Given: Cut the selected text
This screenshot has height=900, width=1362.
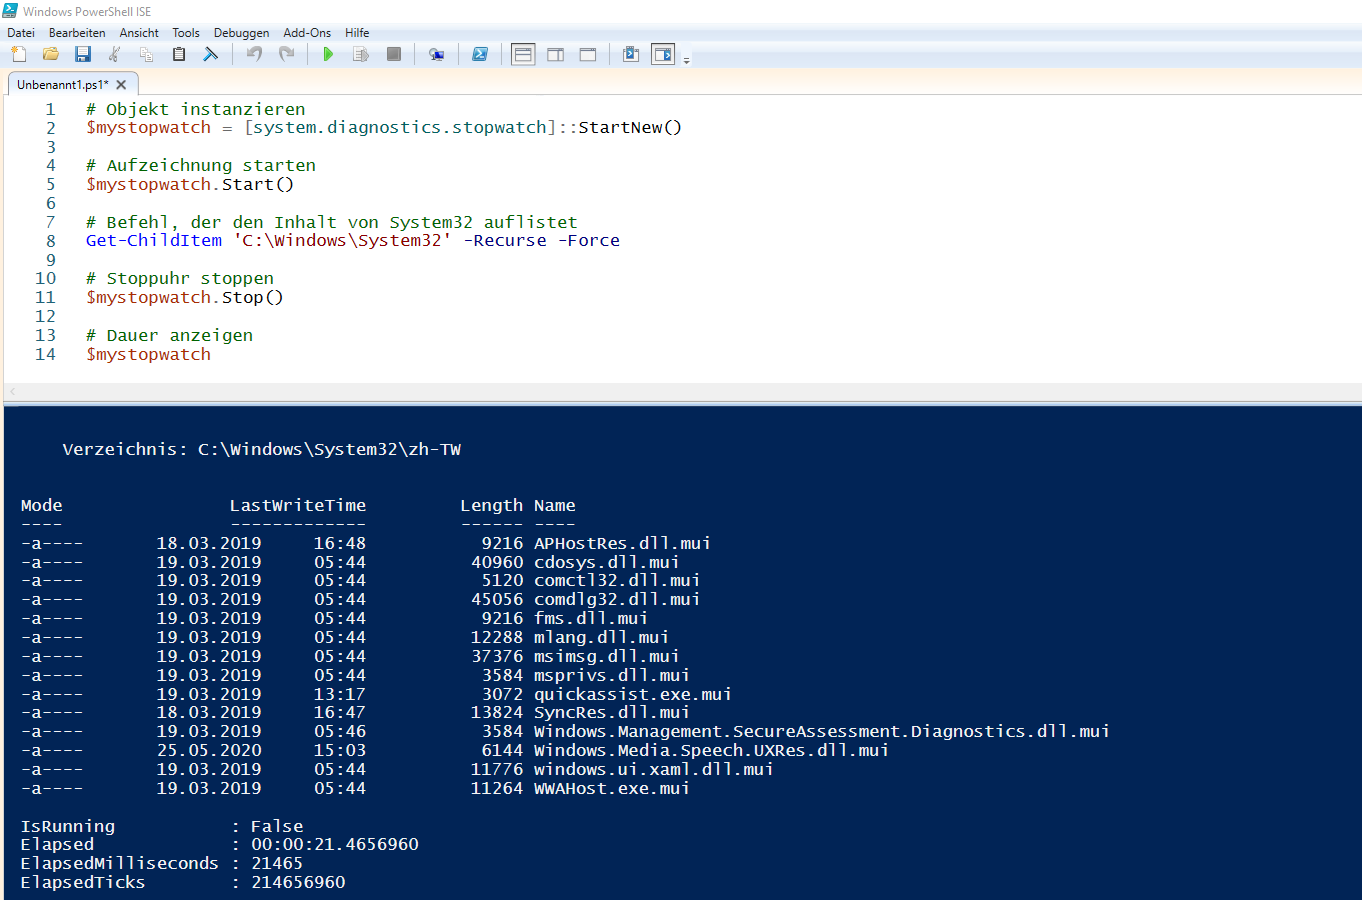Looking at the screenshot, I should point(115,54).
